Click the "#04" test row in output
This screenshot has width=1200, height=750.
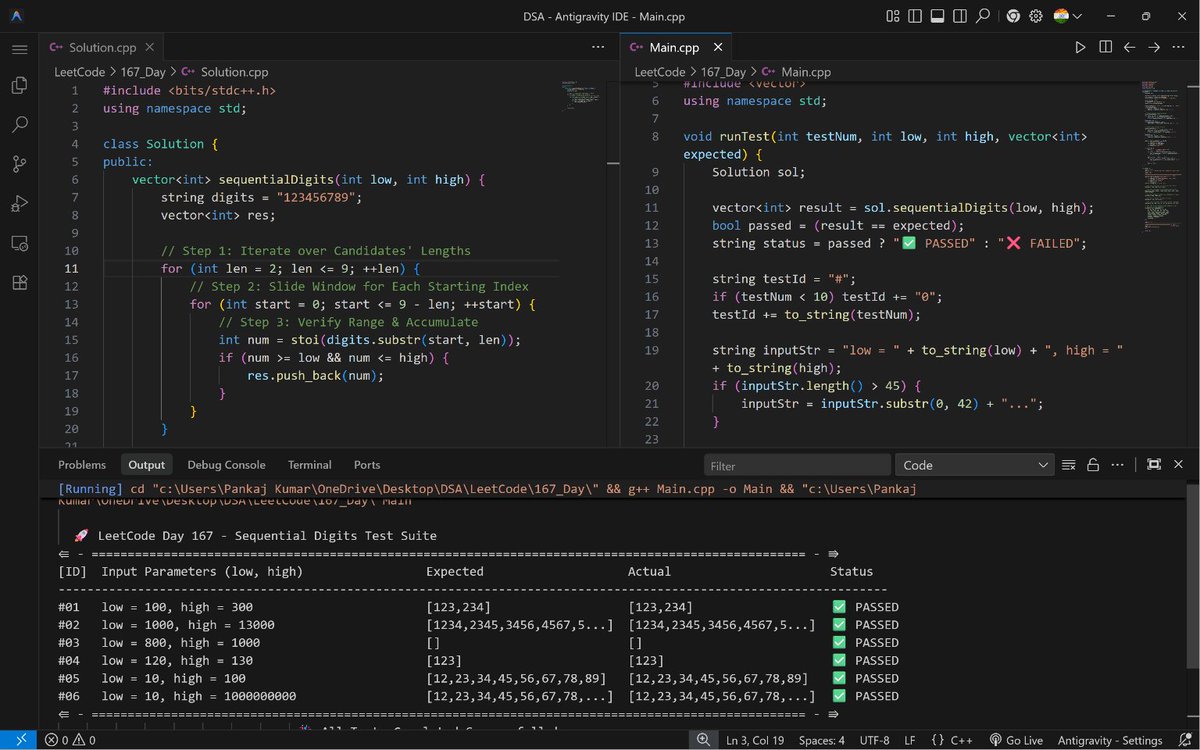coord(480,661)
